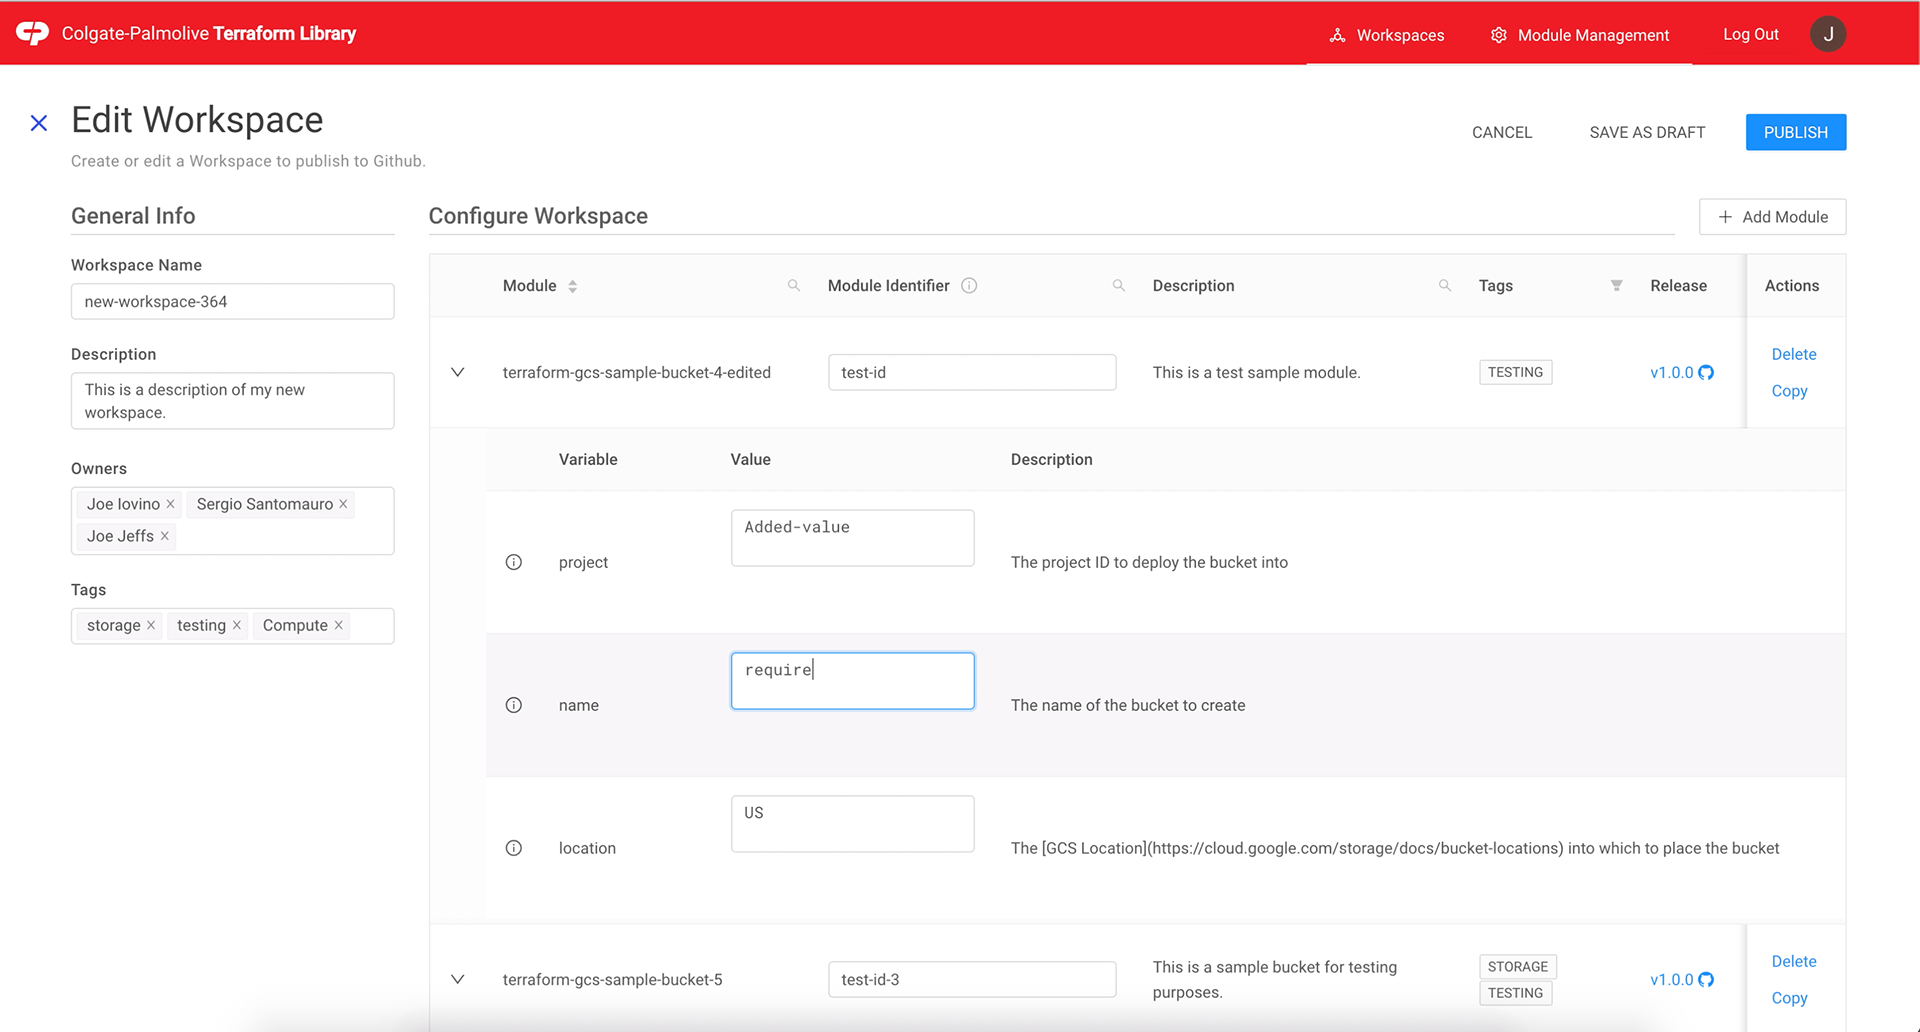Open Module Identifier info tooltip icon
The width and height of the screenshot is (1920, 1032).
pos(969,286)
